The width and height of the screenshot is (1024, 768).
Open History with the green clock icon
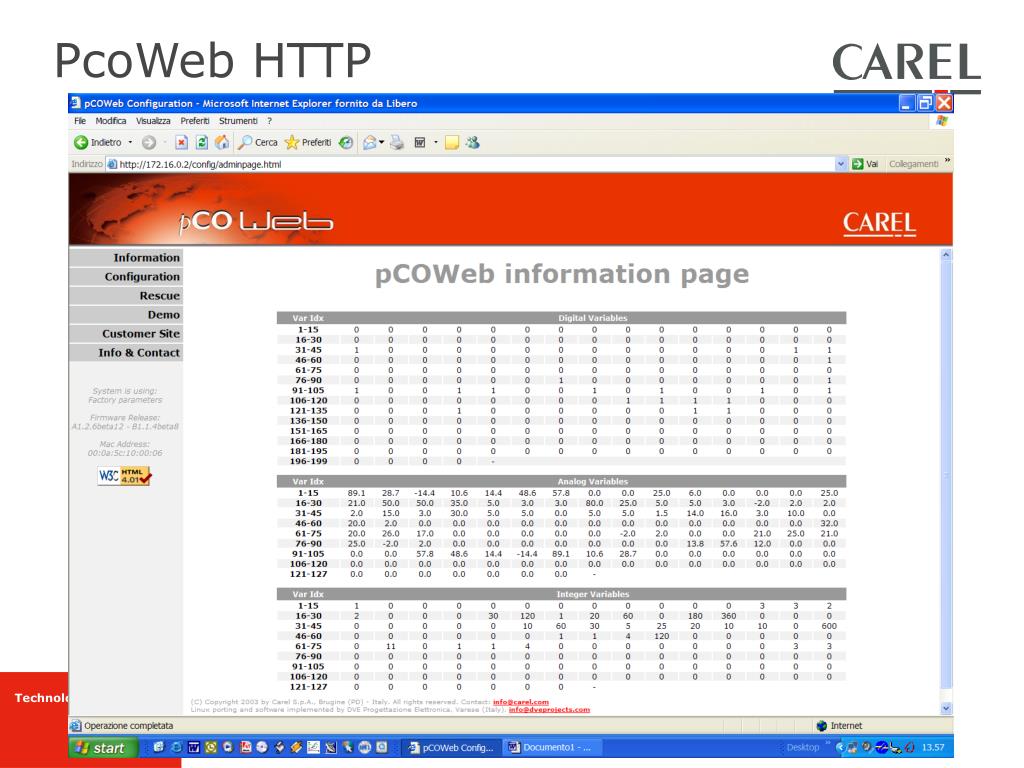[346, 142]
